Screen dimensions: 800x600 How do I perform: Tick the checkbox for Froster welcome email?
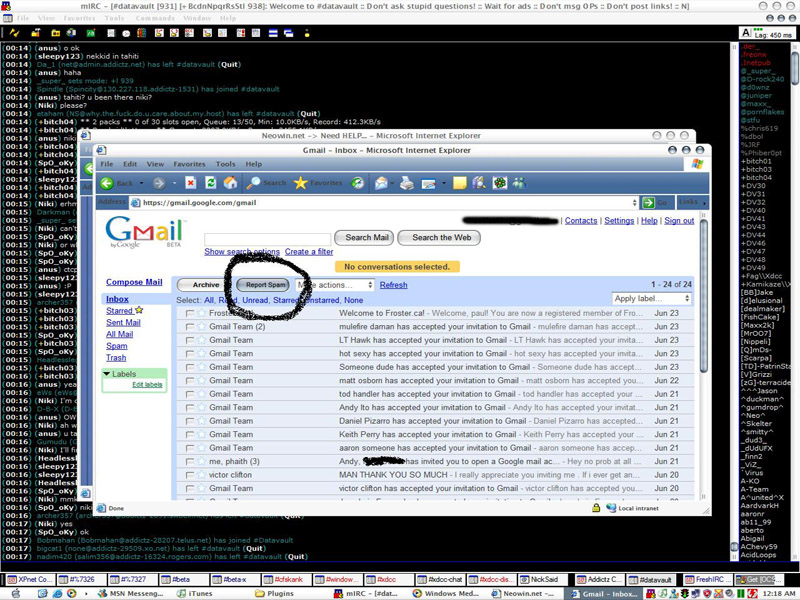click(x=190, y=313)
